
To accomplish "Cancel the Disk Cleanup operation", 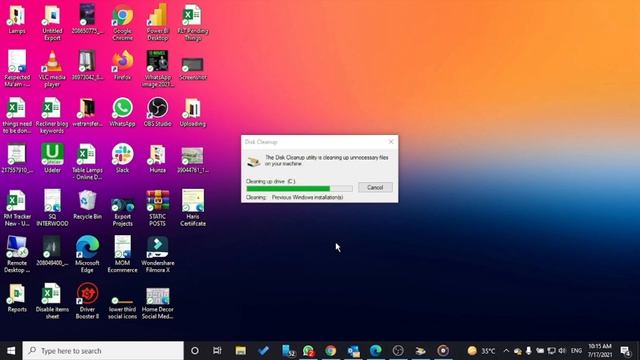I will pos(375,187).
